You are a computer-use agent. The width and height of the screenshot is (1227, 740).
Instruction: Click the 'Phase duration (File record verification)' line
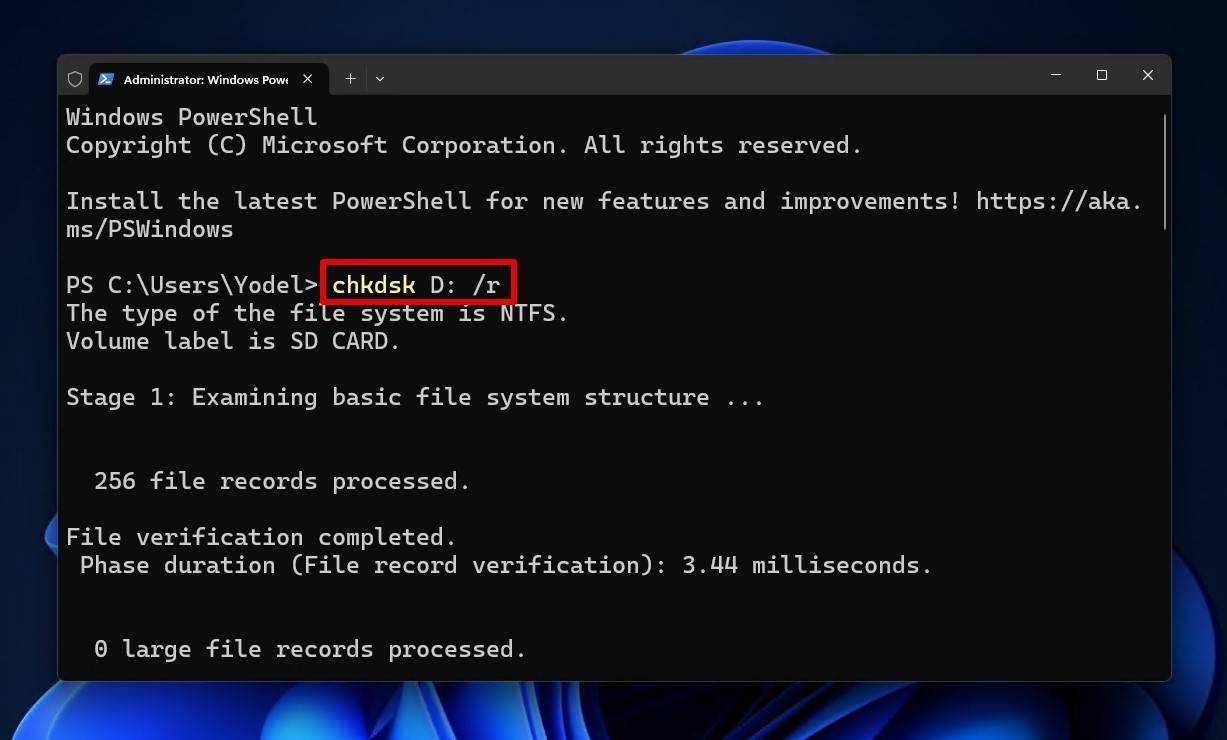[x=506, y=565]
